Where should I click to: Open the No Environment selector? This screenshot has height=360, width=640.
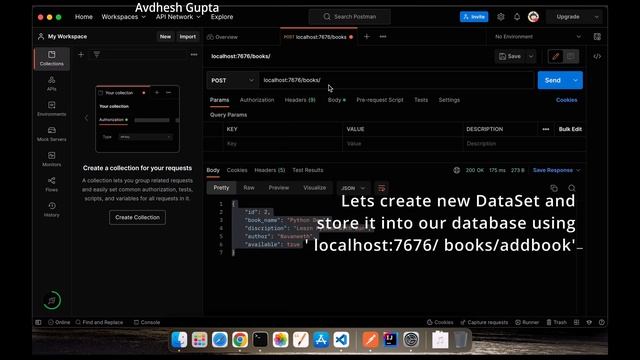pyautogui.click(x=537, y=37)
